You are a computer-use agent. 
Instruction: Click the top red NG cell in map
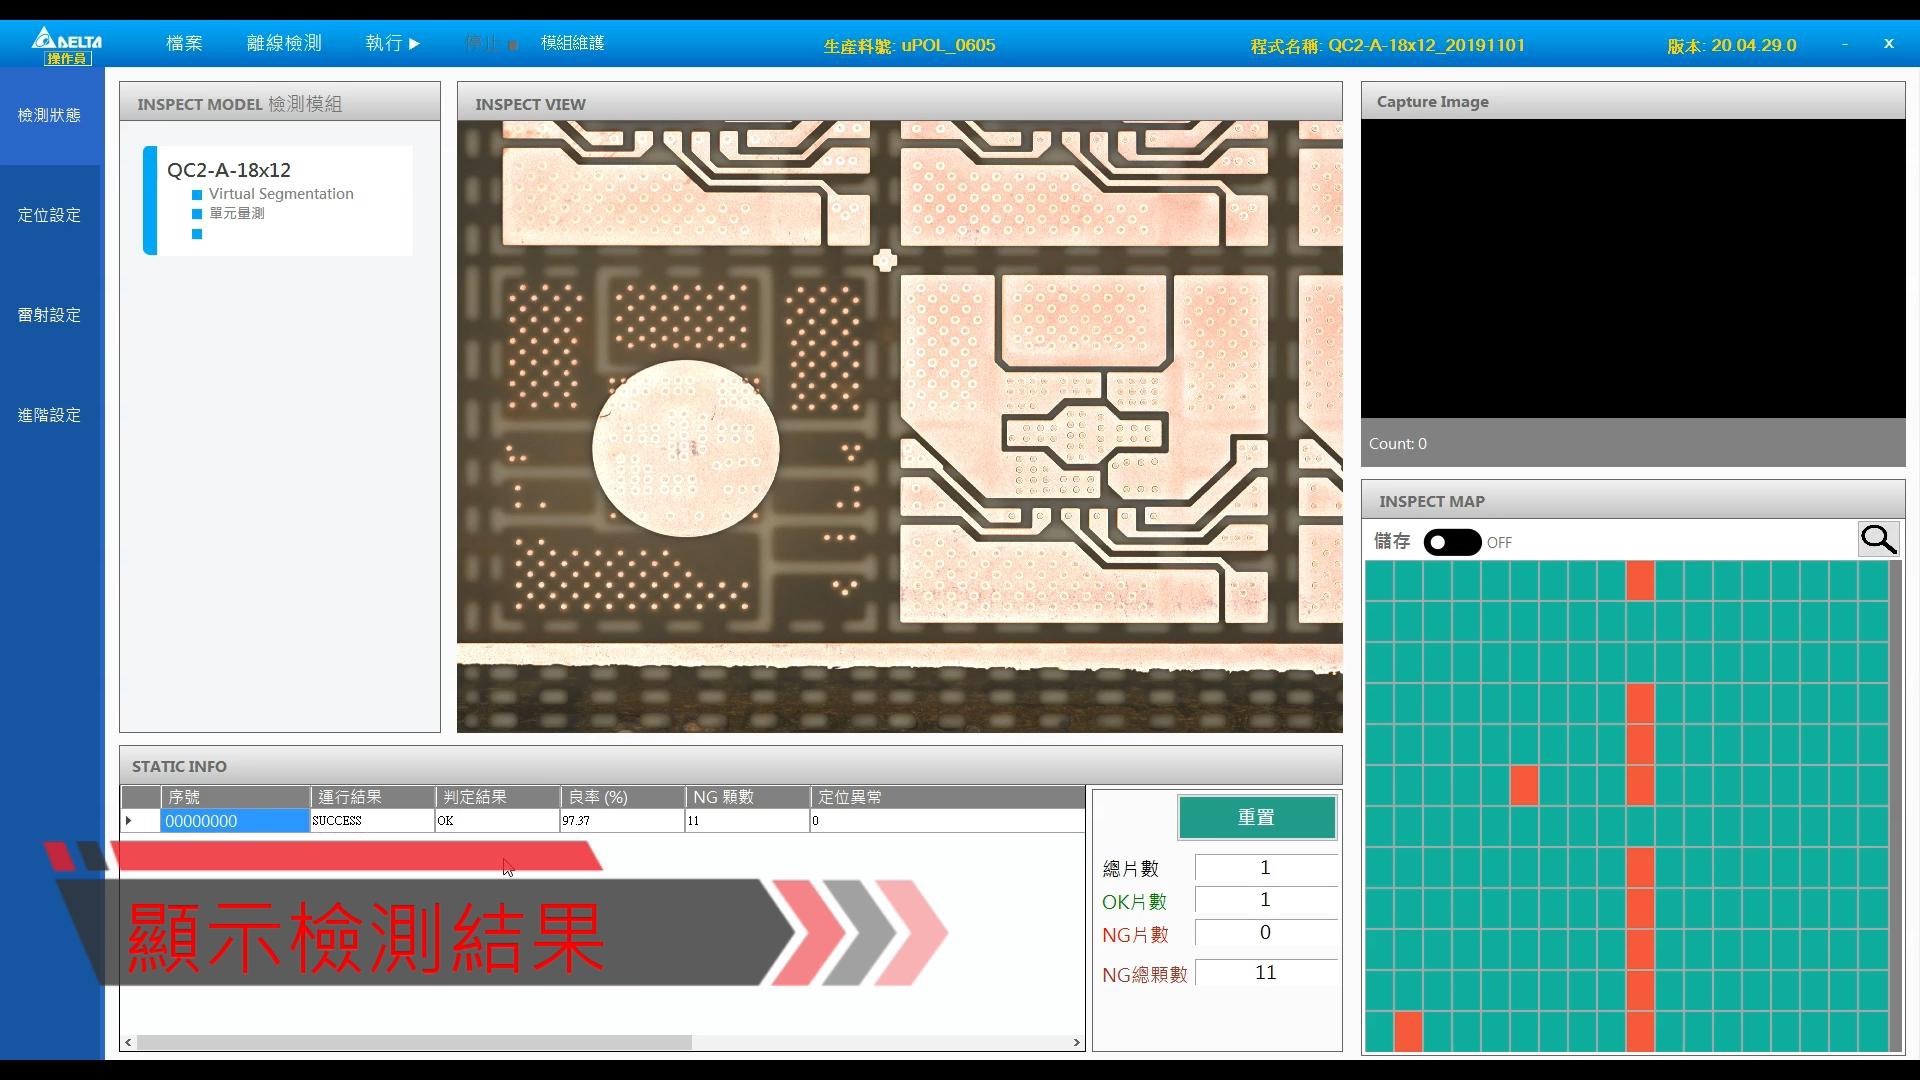[x=1640, y=581]
